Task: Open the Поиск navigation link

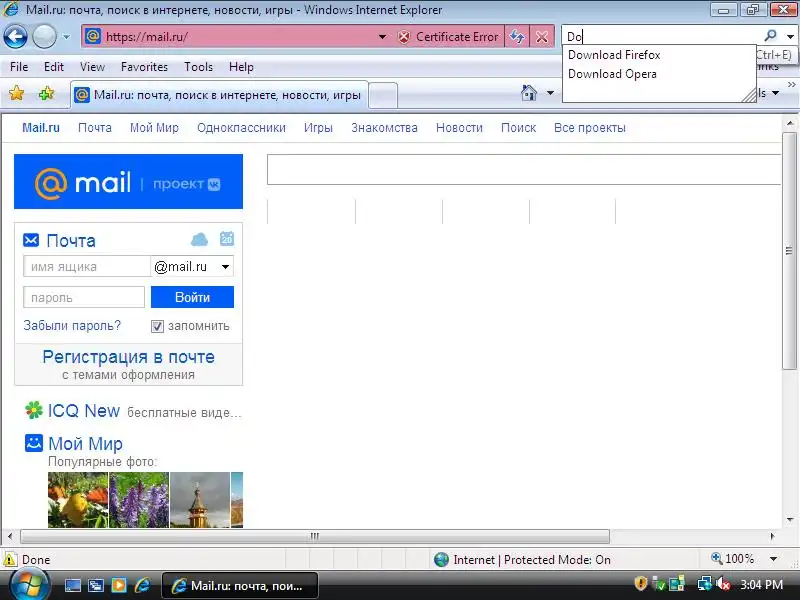Action: pos(518,128)
